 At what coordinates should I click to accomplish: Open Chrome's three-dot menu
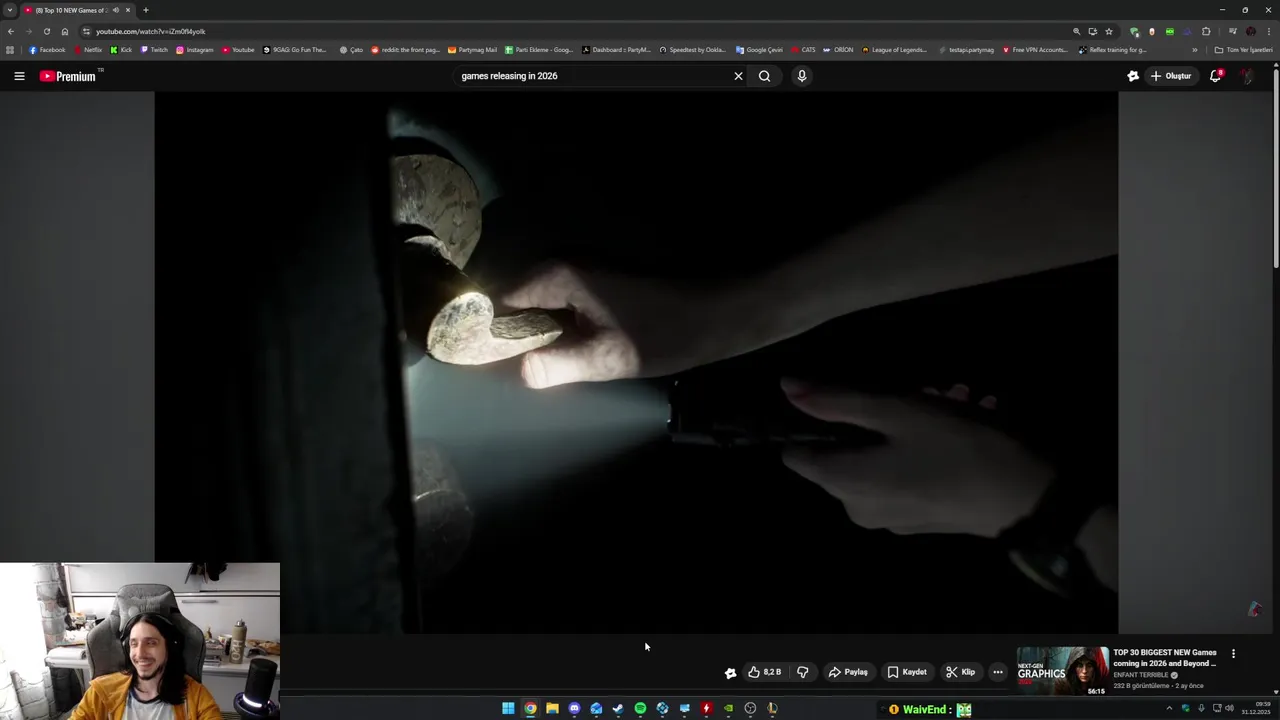(x=1269, y=31)
